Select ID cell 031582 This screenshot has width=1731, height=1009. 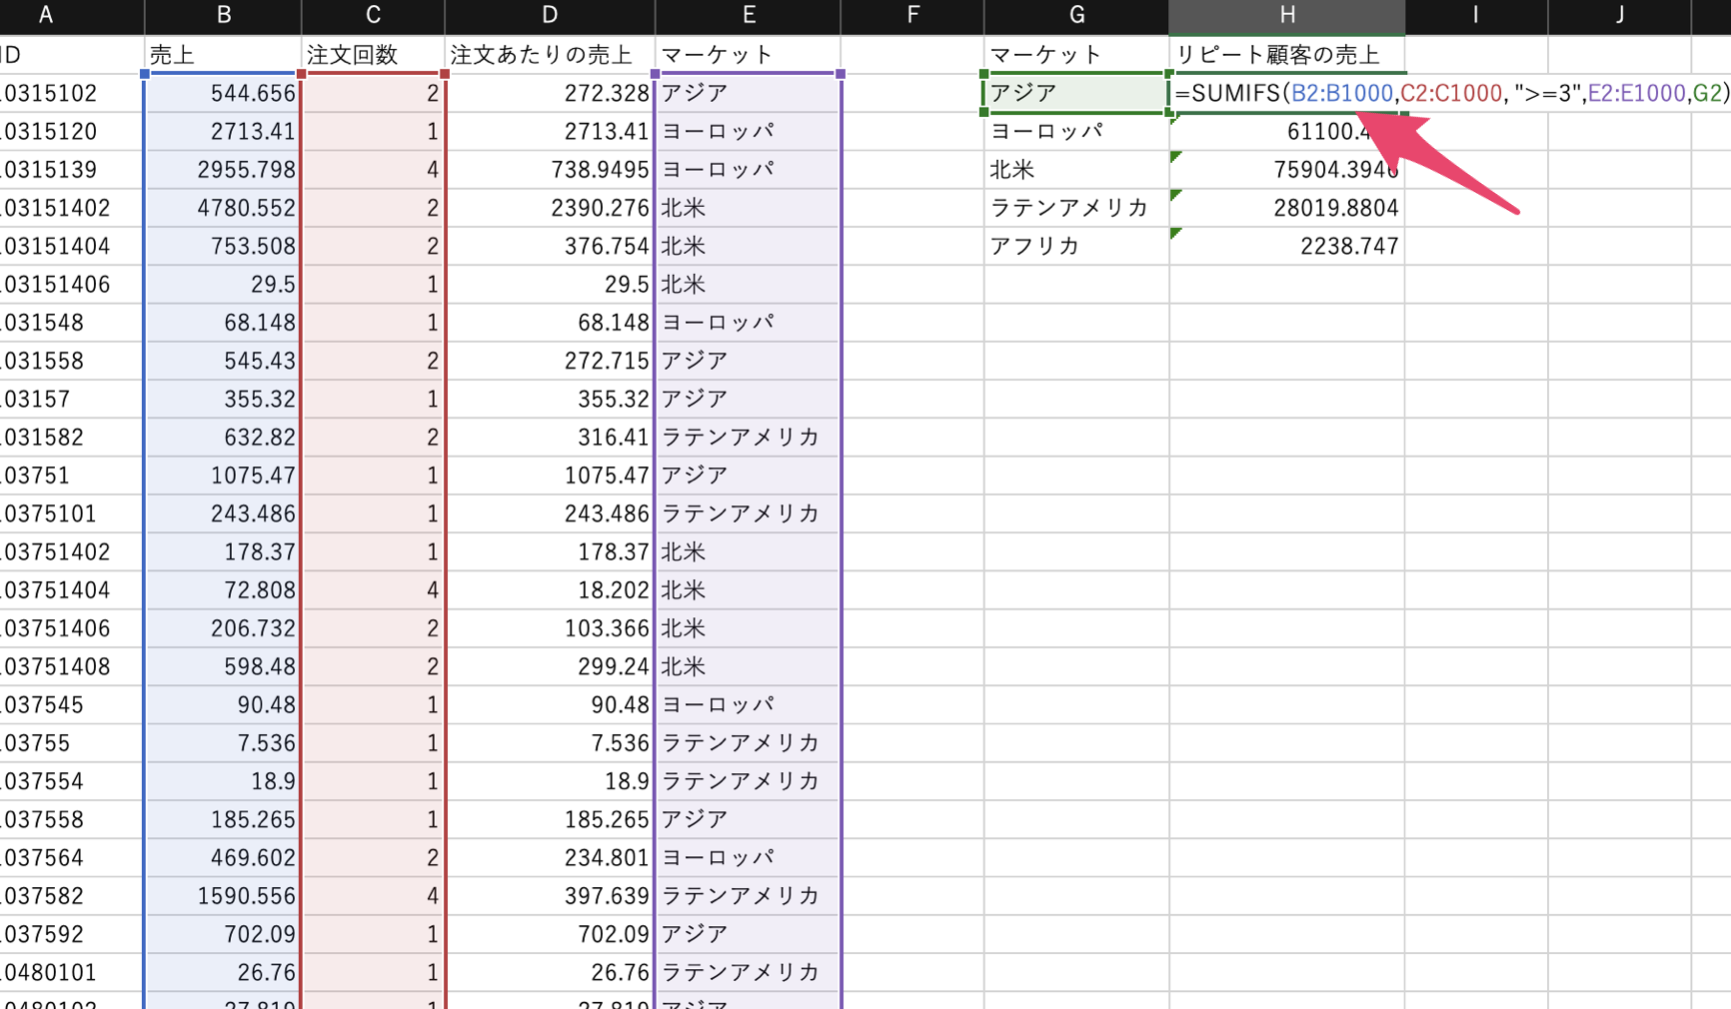(70, 437)
